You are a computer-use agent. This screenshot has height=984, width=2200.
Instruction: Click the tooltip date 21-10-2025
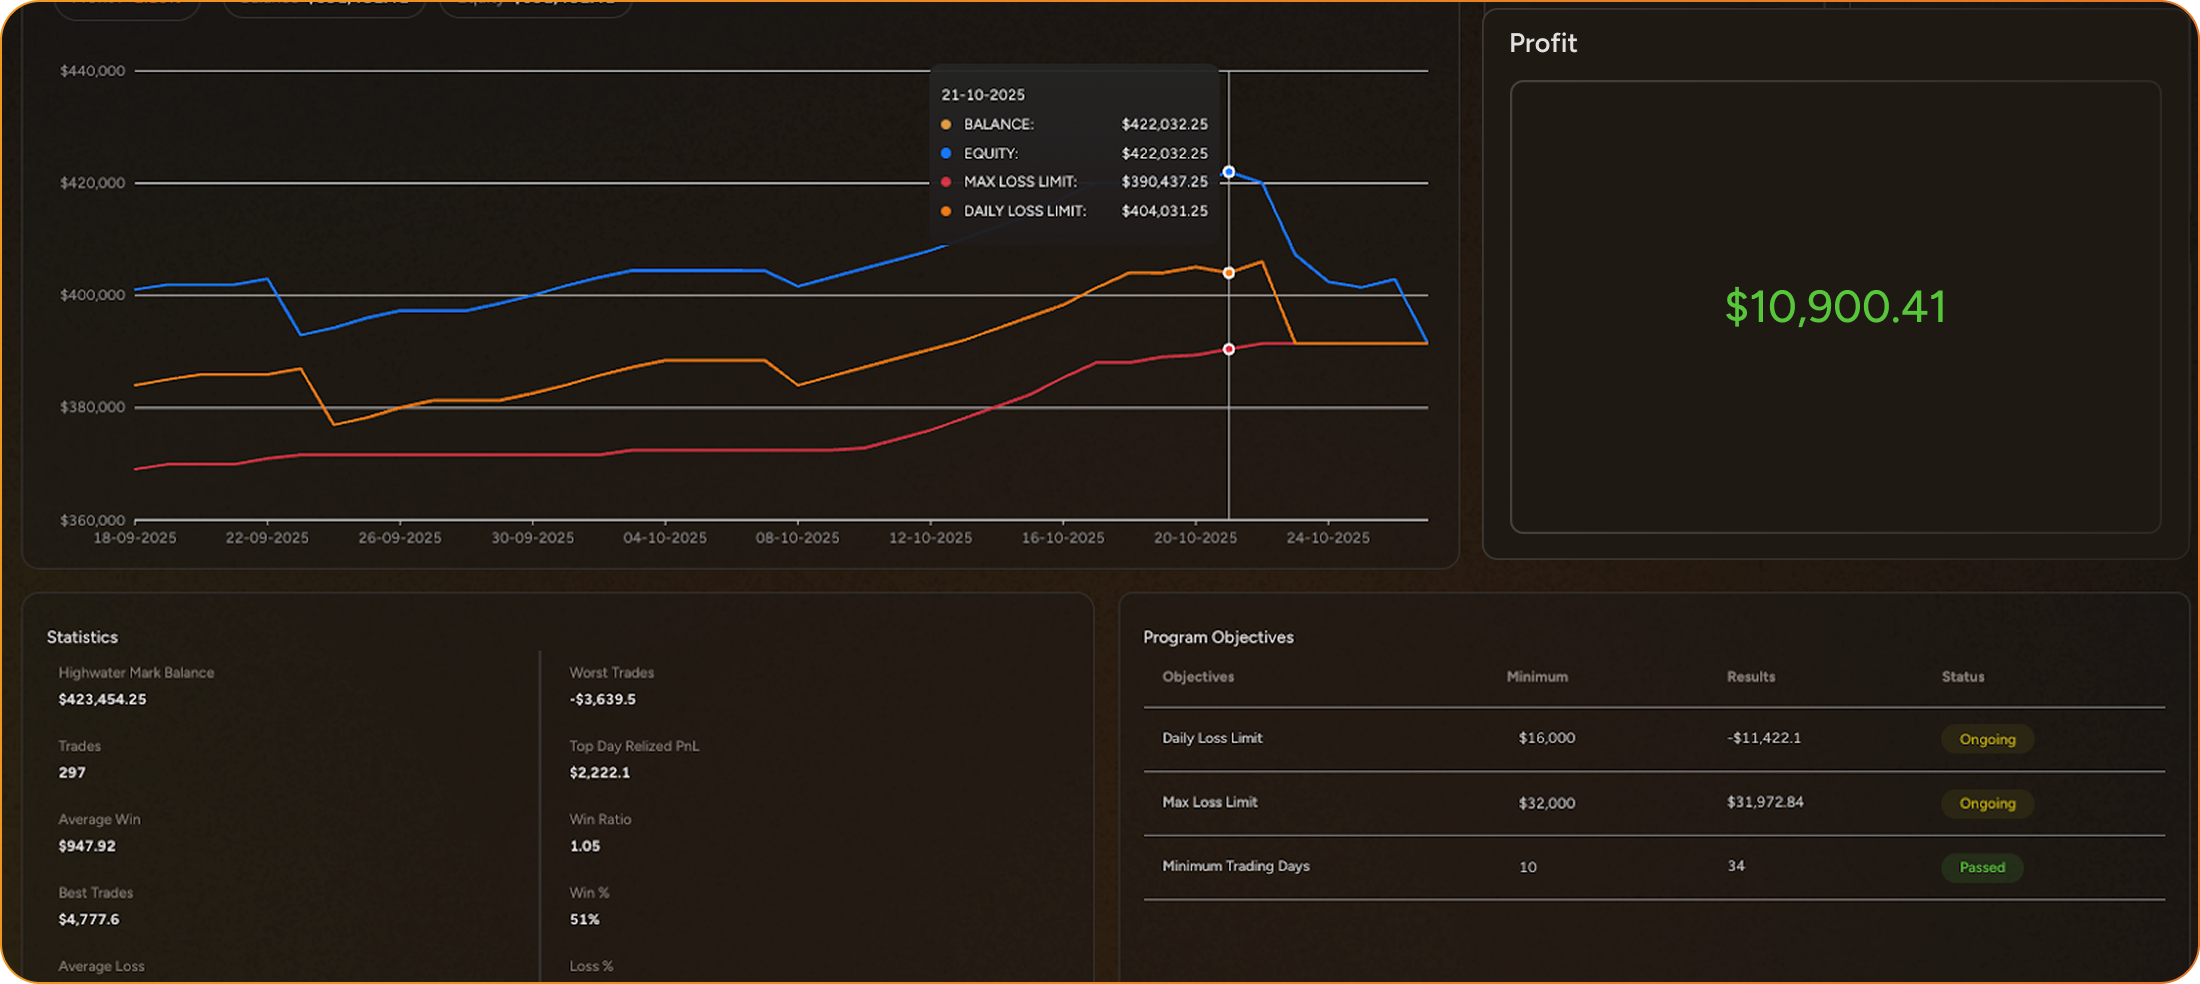click(x=983, y=95)
